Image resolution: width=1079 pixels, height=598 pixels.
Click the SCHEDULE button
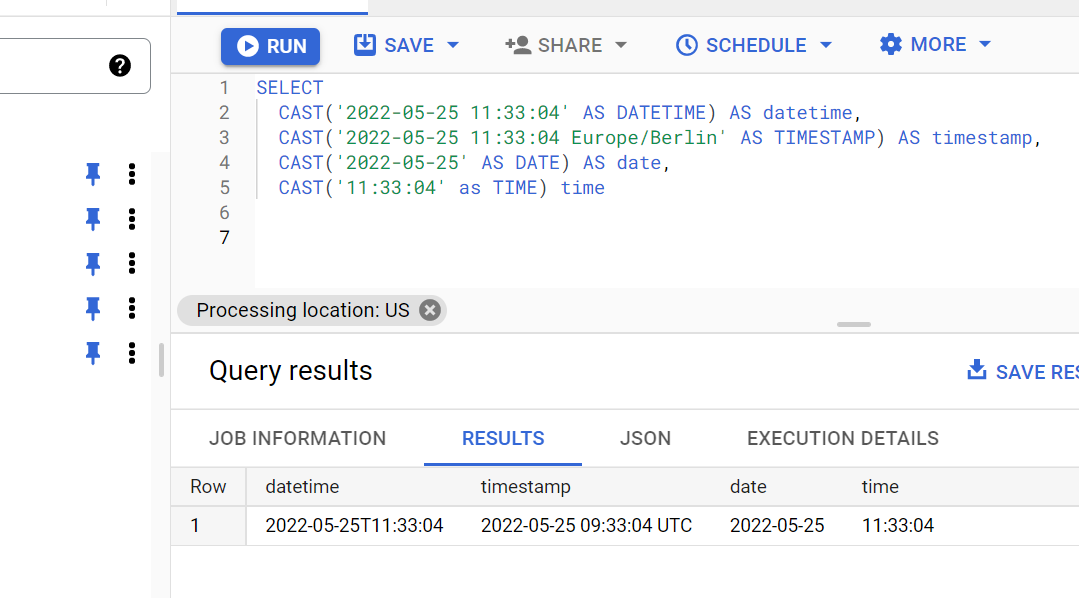[x=742, y=45]
